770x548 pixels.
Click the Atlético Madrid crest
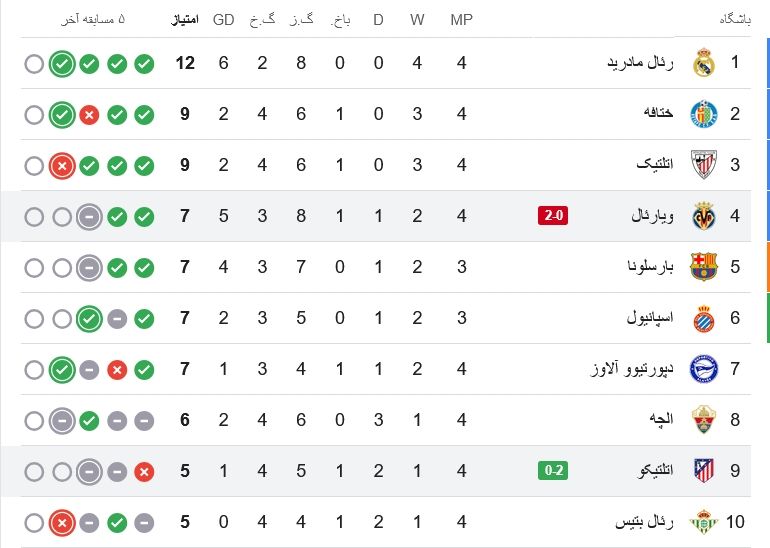point(704,470)
